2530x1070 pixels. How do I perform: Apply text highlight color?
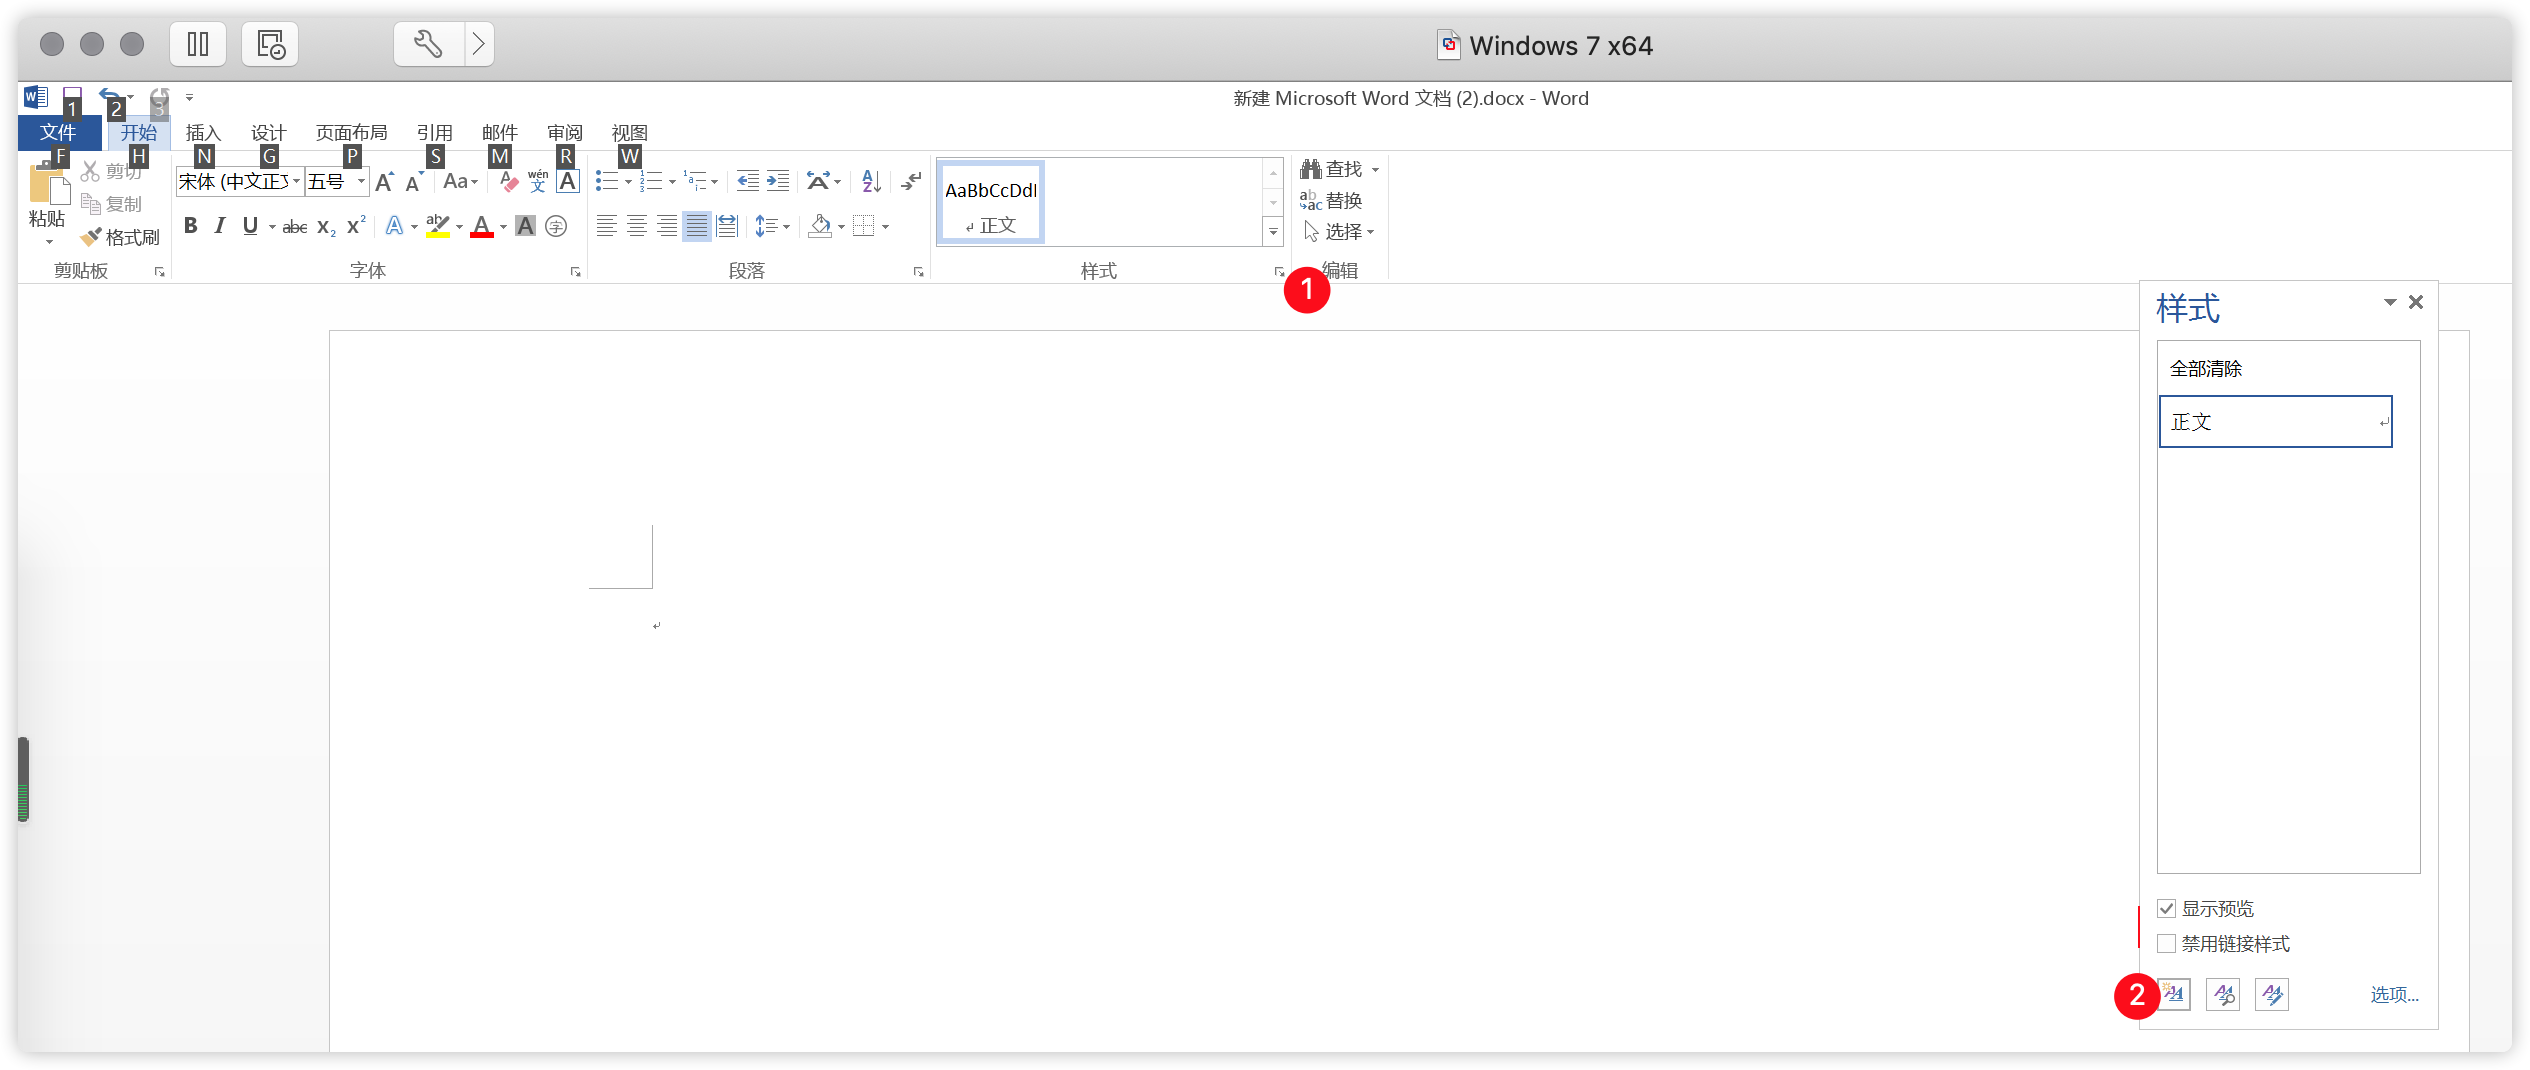(437, 227)
